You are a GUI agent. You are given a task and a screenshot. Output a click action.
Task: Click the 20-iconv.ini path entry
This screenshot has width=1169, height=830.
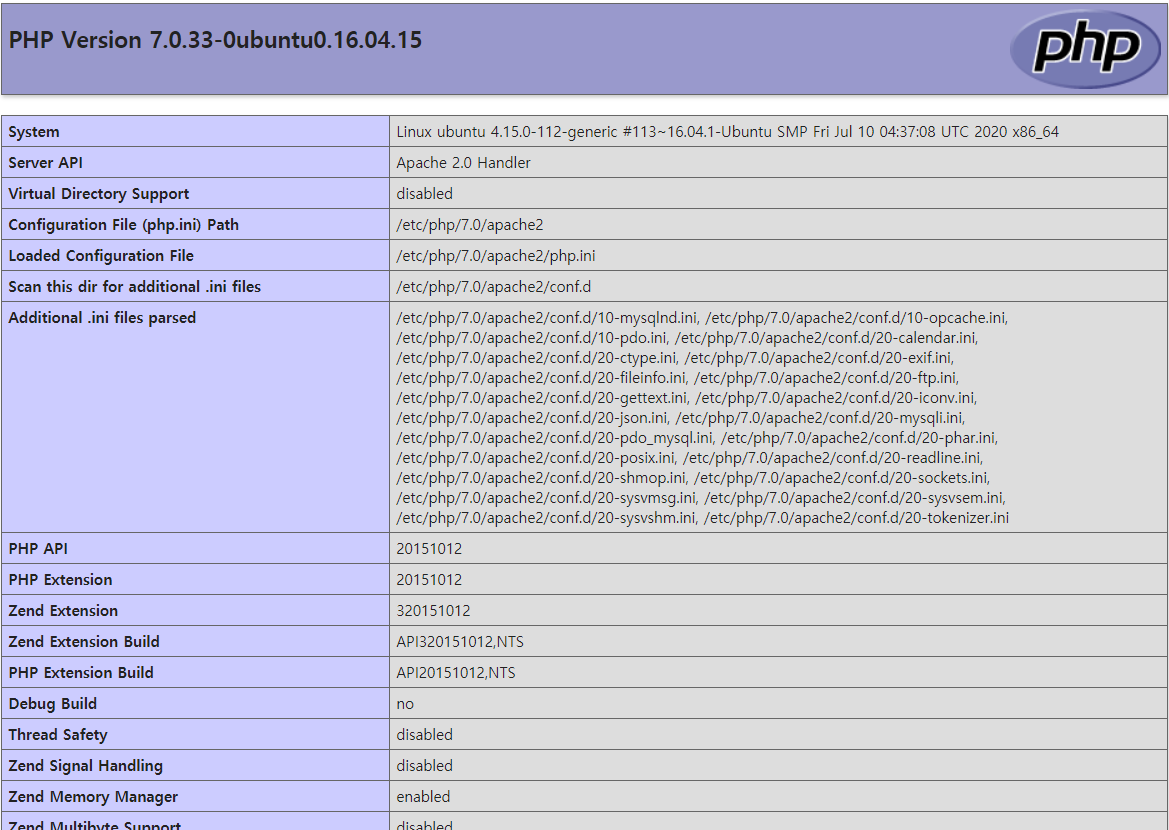pos(836,398)
